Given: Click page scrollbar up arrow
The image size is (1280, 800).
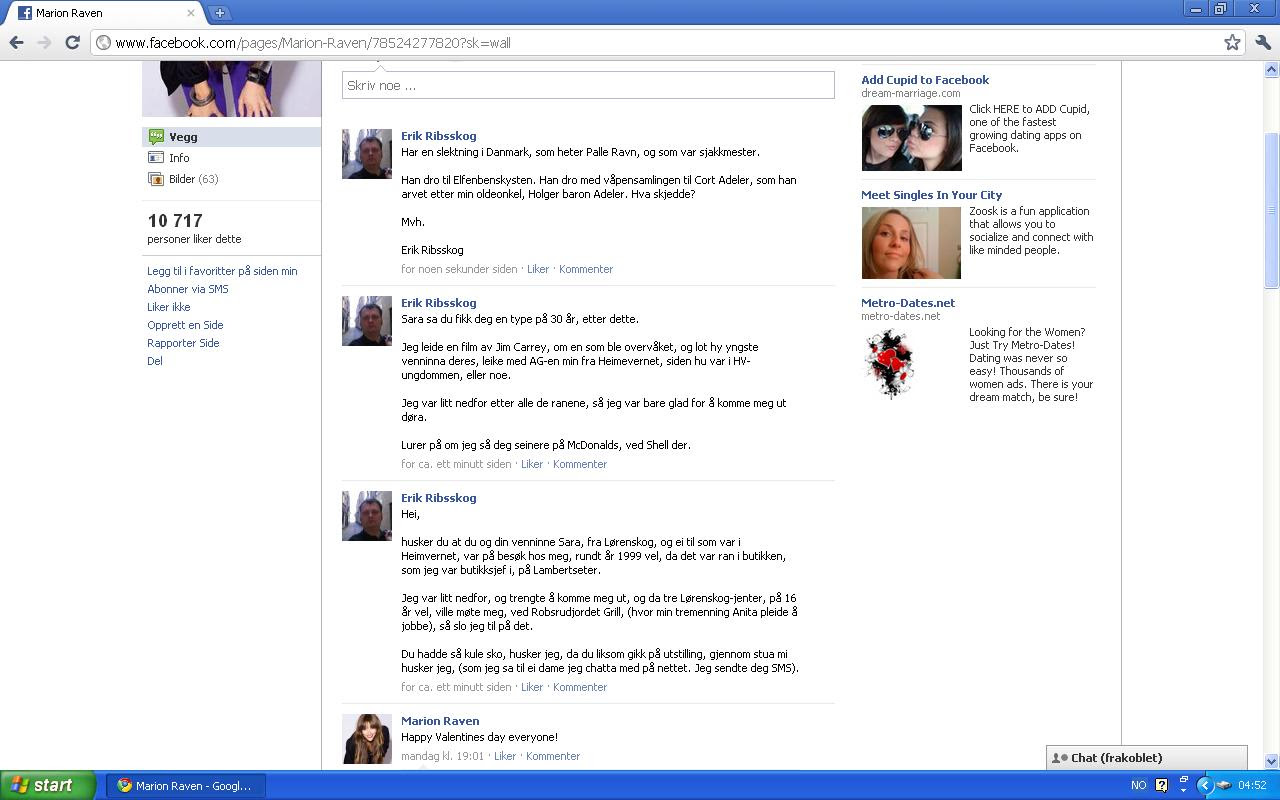Looking at the screenshot, I should tap(1272, 70).
